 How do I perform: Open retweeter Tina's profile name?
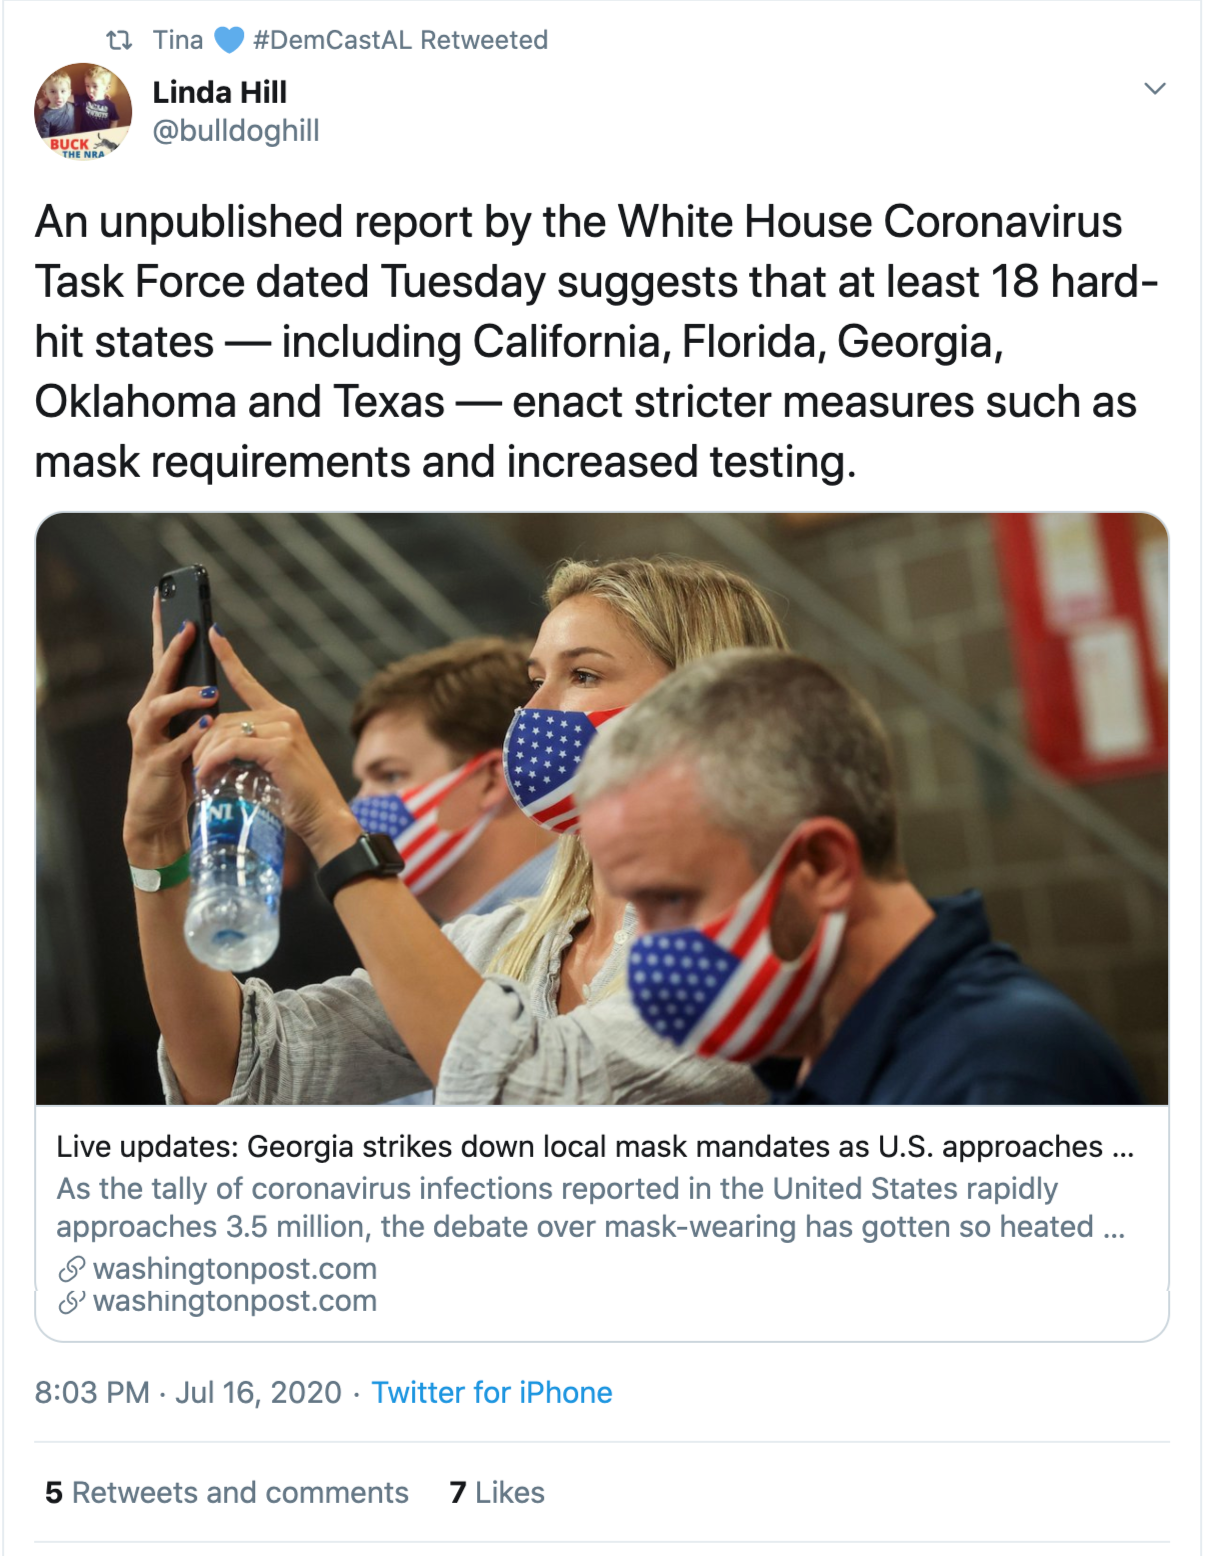[x=177, y=40]
